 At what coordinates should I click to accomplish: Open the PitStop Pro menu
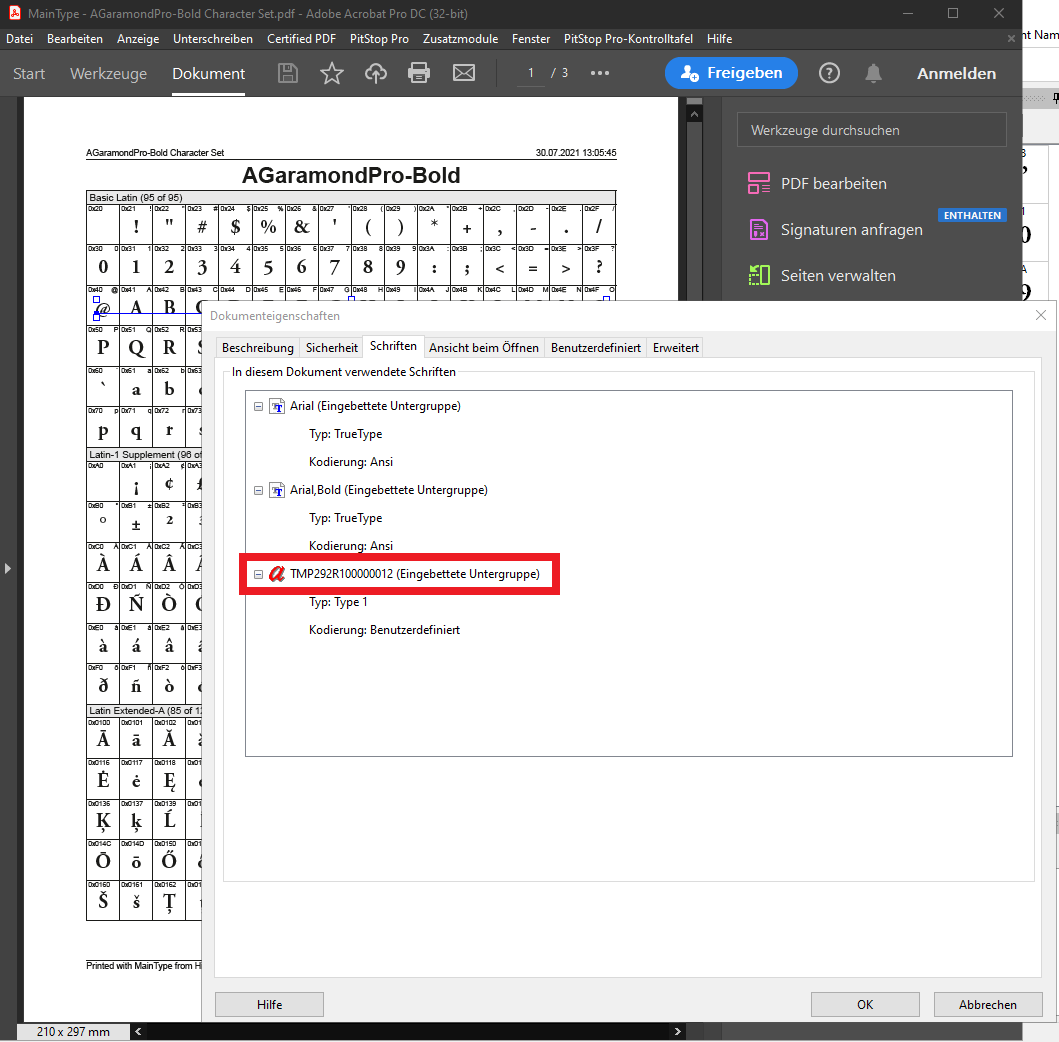(379, 39)
